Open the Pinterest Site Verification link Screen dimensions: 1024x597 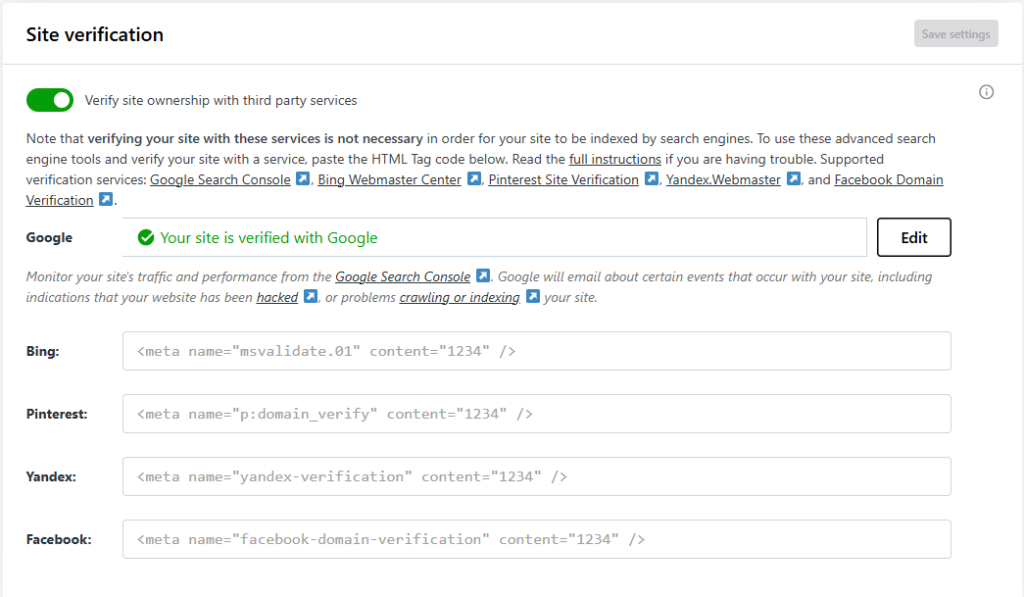(x=563, y=180)
